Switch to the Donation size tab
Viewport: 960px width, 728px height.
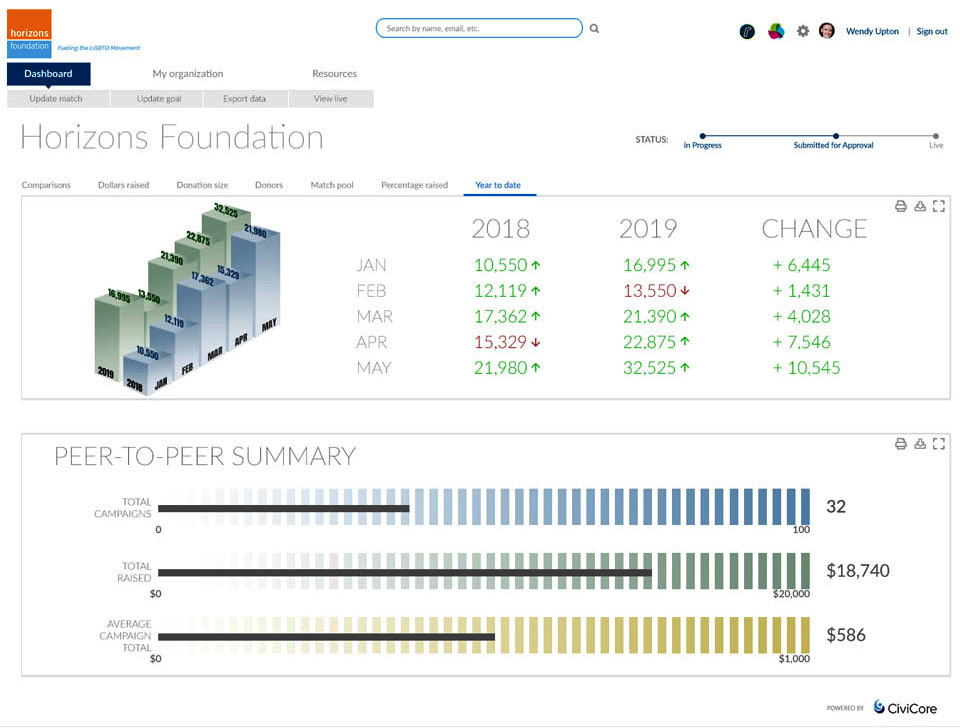pyautogui.click(x=202, y=185)
